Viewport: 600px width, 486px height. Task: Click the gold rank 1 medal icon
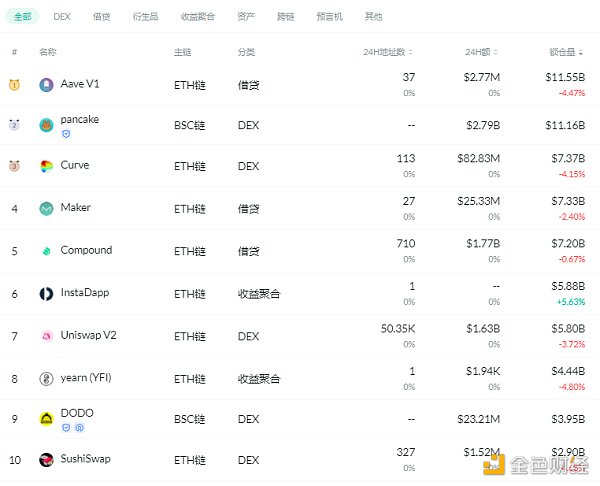click(14, 84)
